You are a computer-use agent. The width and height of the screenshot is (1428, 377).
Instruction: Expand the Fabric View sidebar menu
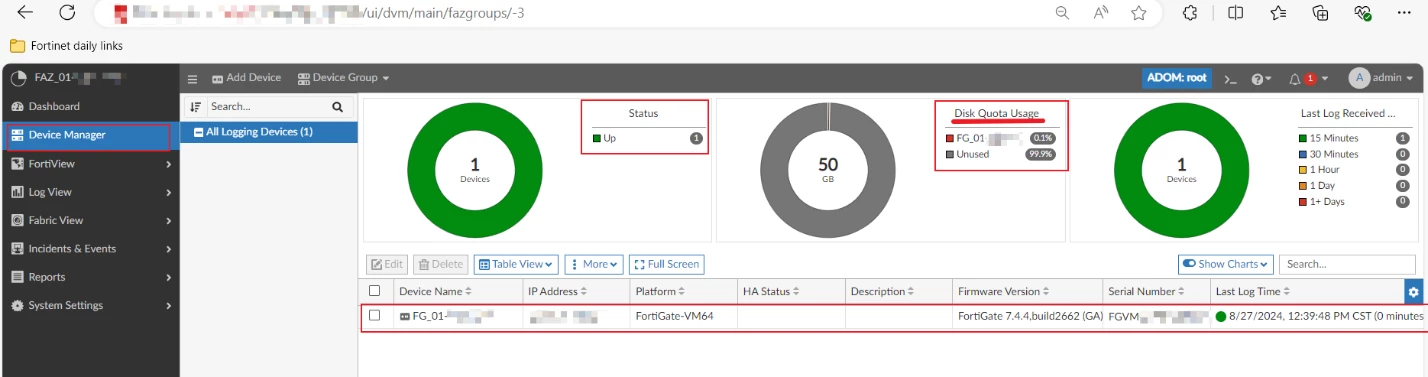90,220
